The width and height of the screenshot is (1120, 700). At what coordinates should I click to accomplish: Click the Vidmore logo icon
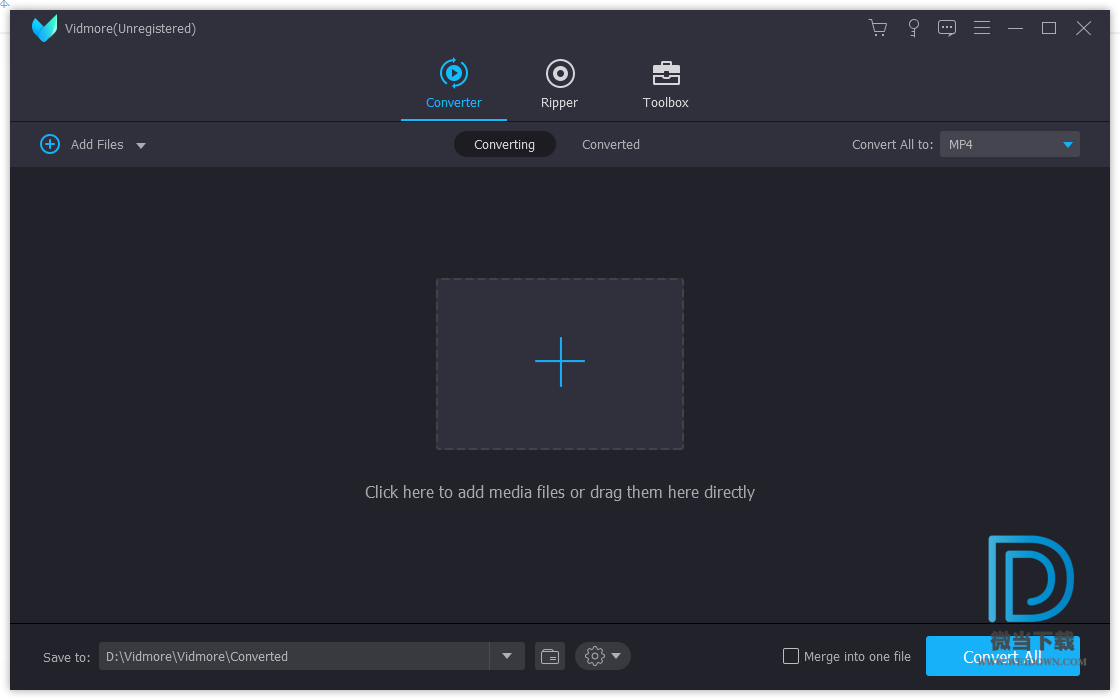(44, 29)
